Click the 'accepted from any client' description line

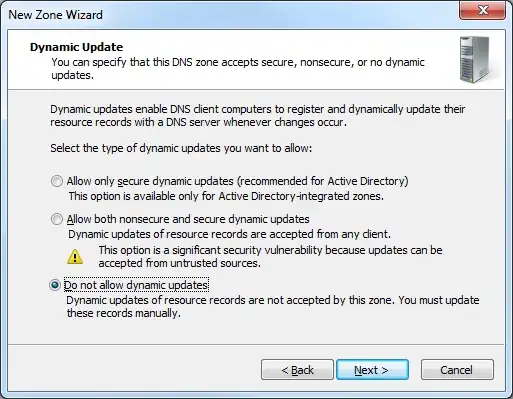[x=229, y=234]
